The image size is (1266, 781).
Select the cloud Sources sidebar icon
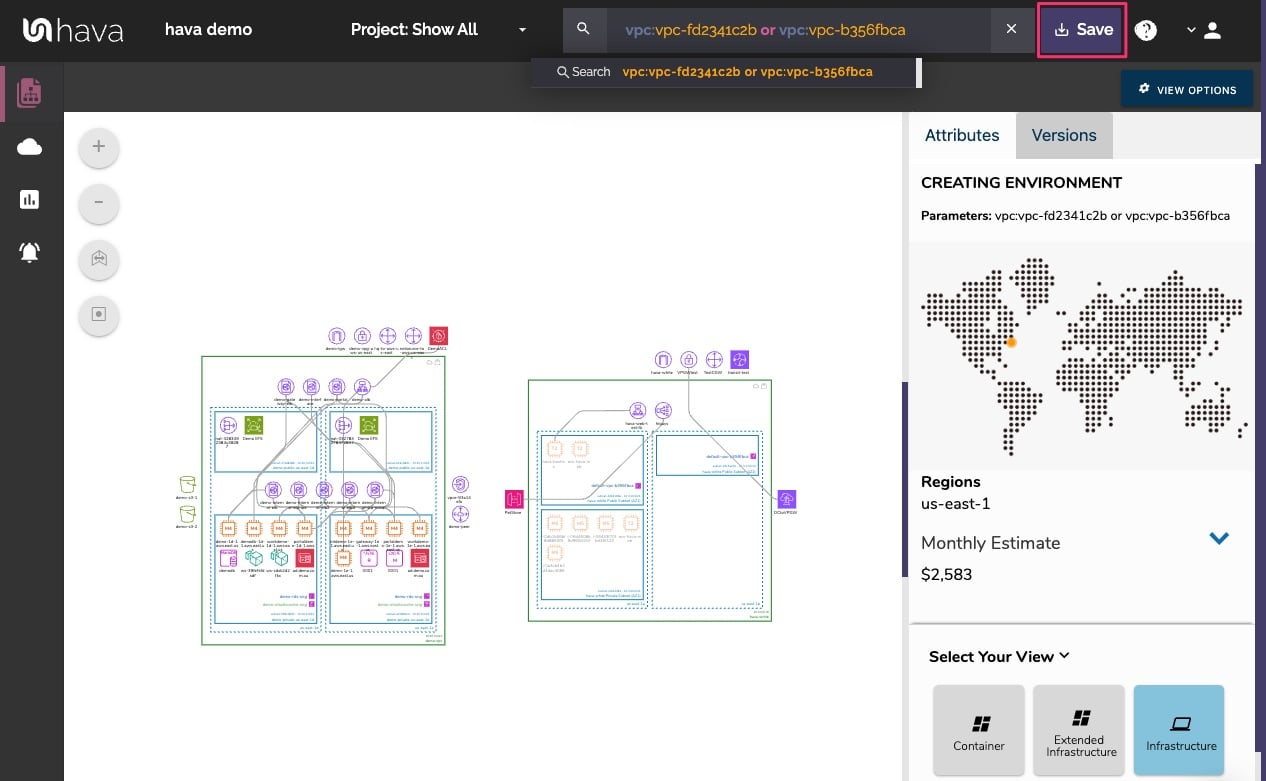tap(30, 146)
